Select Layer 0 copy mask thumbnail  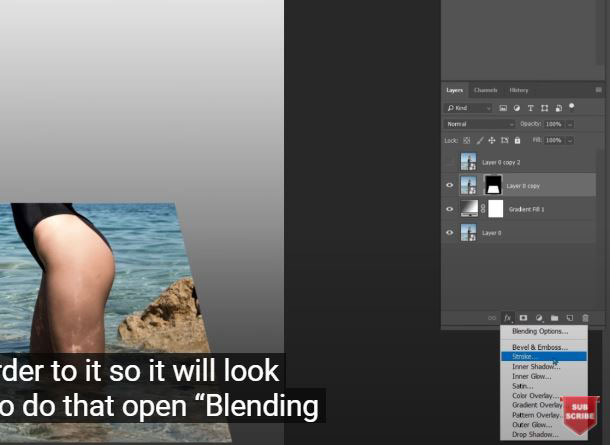click(x=493, y=185)
